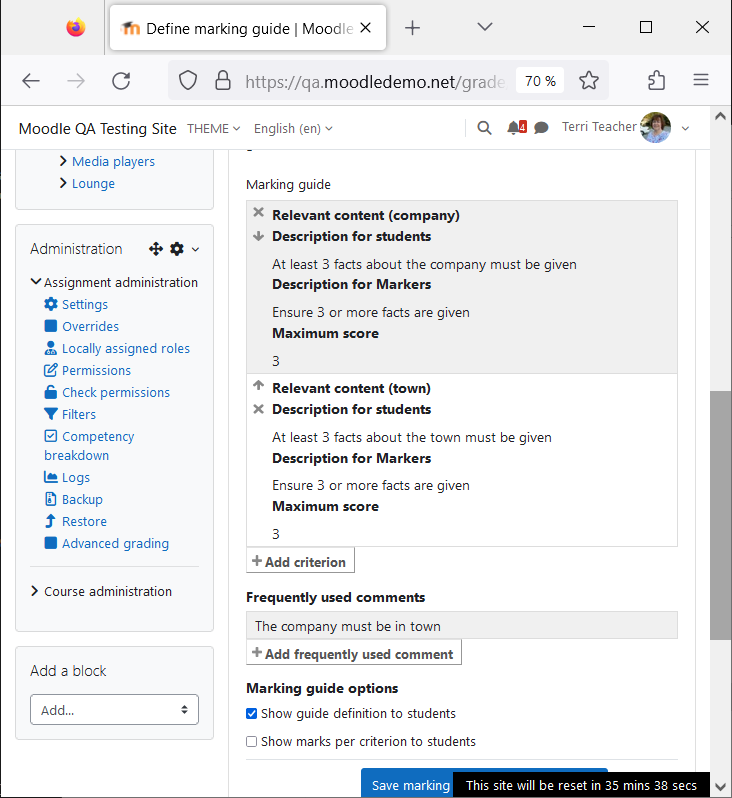Expand the Terri Teacher user menu arrow
This screenshot has height=798, width=732.
[x=685, y=128]
